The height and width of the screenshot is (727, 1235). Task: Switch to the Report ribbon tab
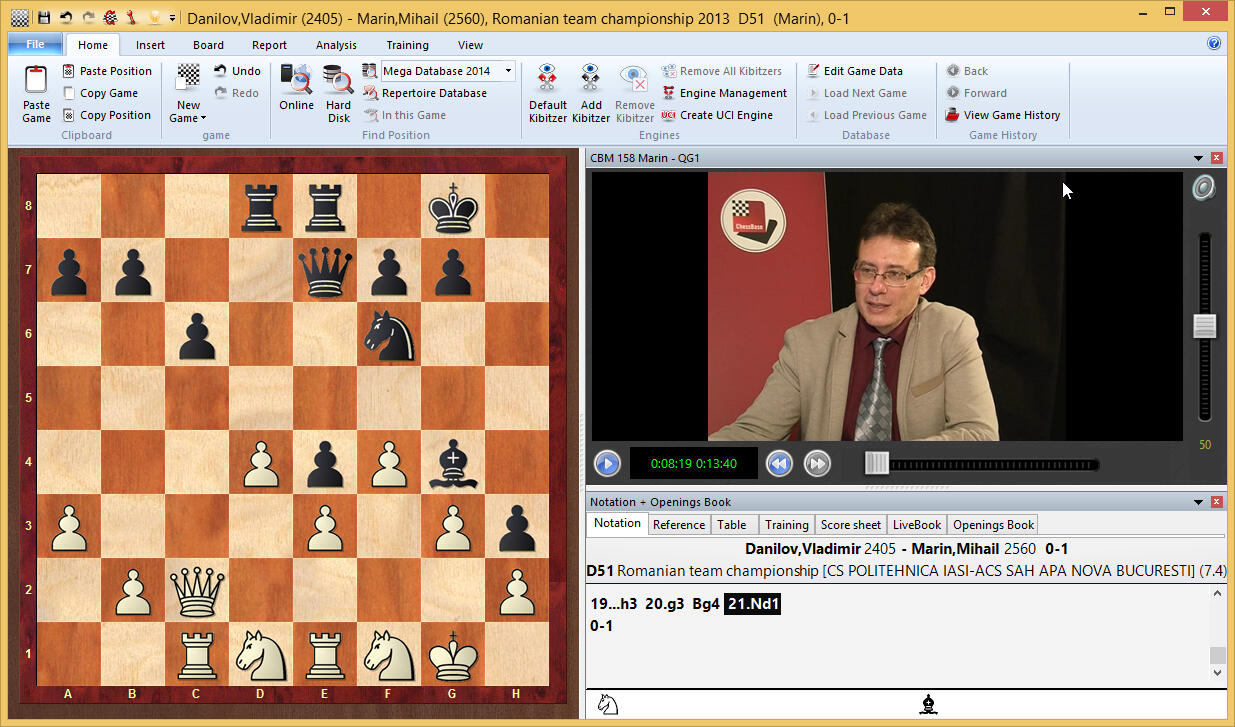[269, 45]
